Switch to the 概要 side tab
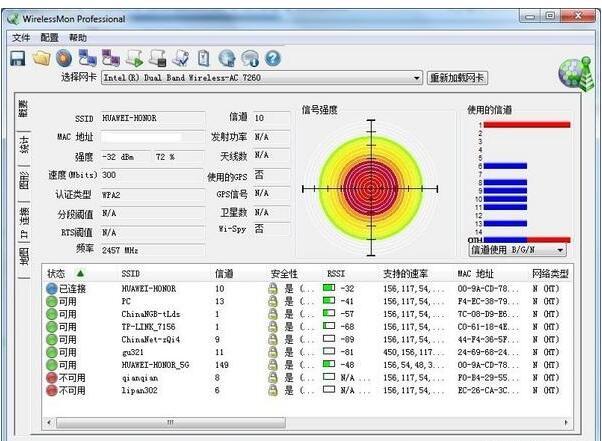 23,111
